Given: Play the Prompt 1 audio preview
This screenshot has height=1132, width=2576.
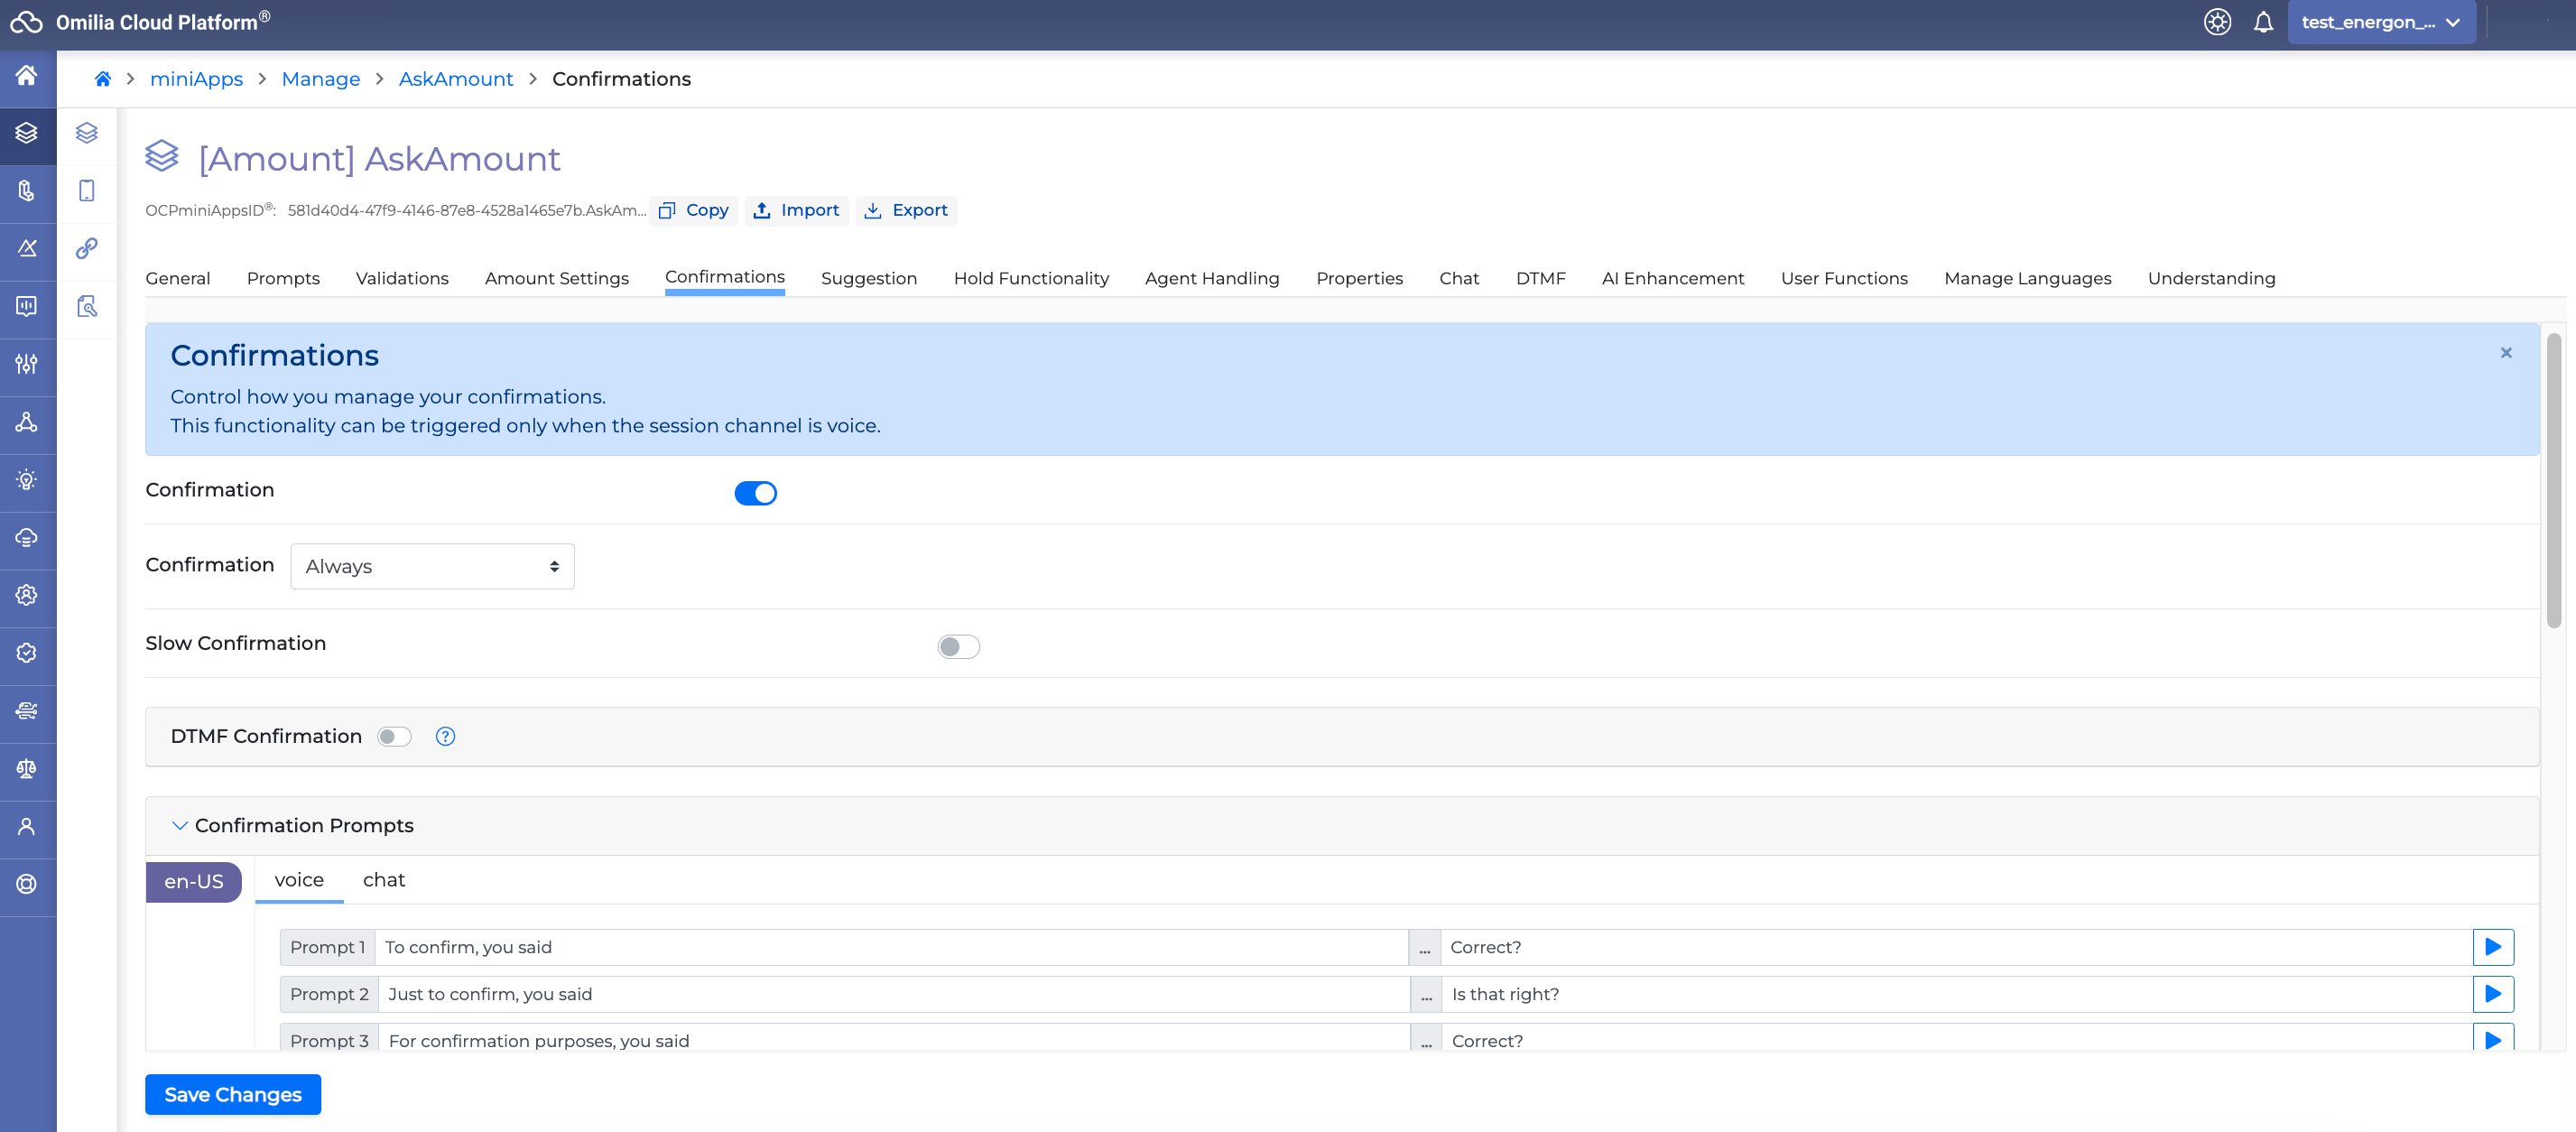Looking at the screenshot, I should [x=2492, y=947].
